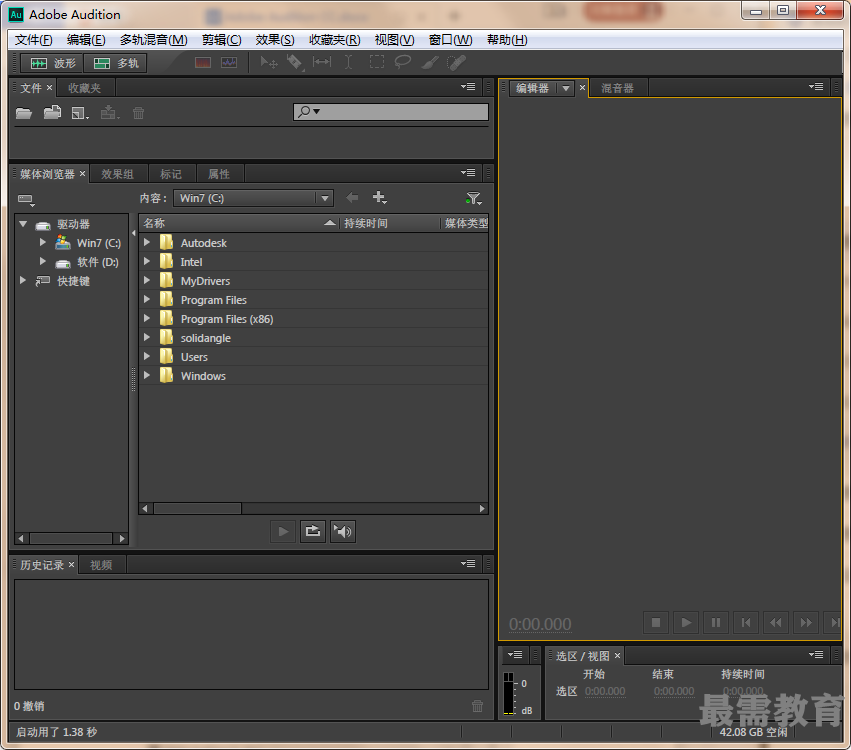Click New File icon in Files panel

(x=80, y=113)
